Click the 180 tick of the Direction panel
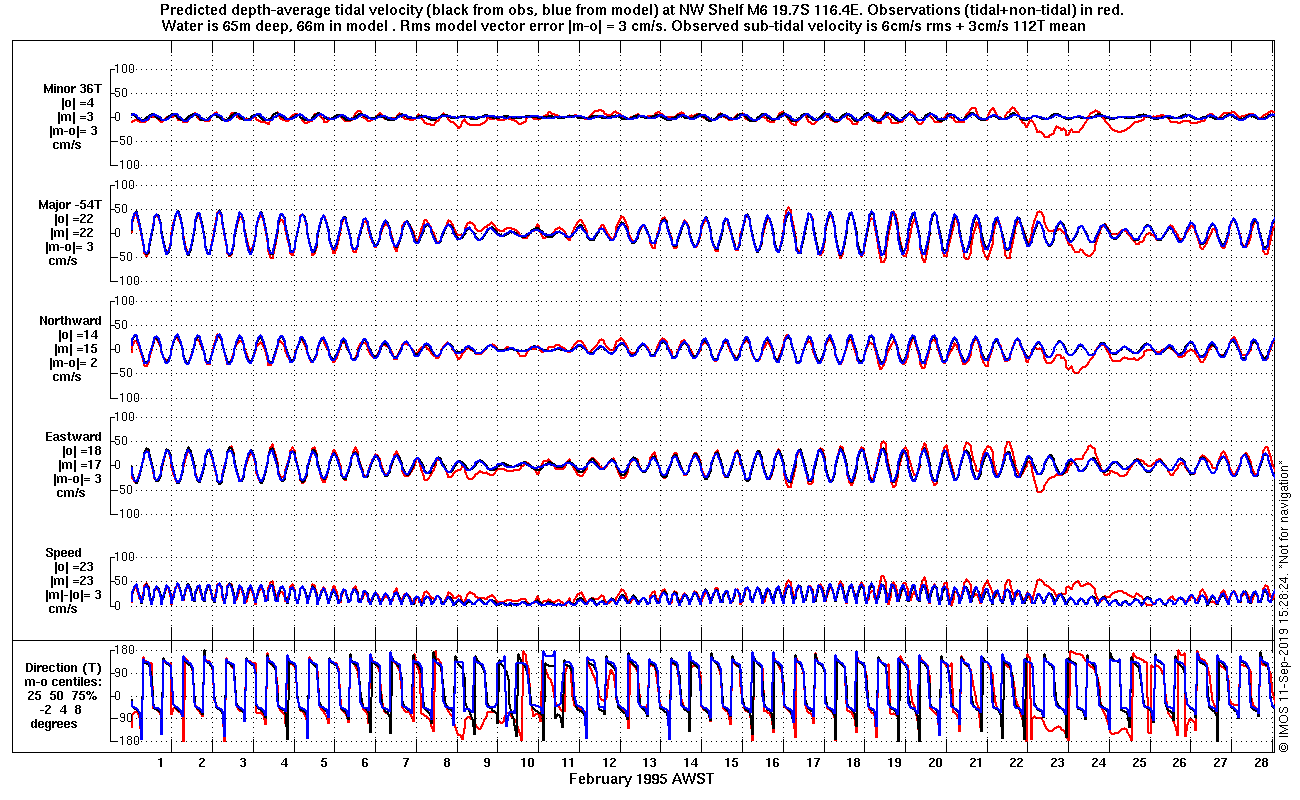1300x800 pixels. (125, 651)
